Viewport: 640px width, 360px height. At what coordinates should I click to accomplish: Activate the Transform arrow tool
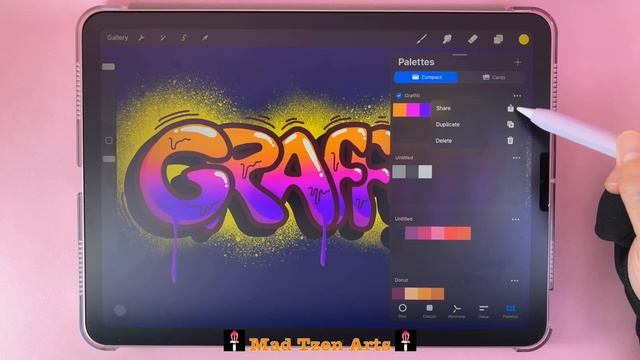point(205,38)
